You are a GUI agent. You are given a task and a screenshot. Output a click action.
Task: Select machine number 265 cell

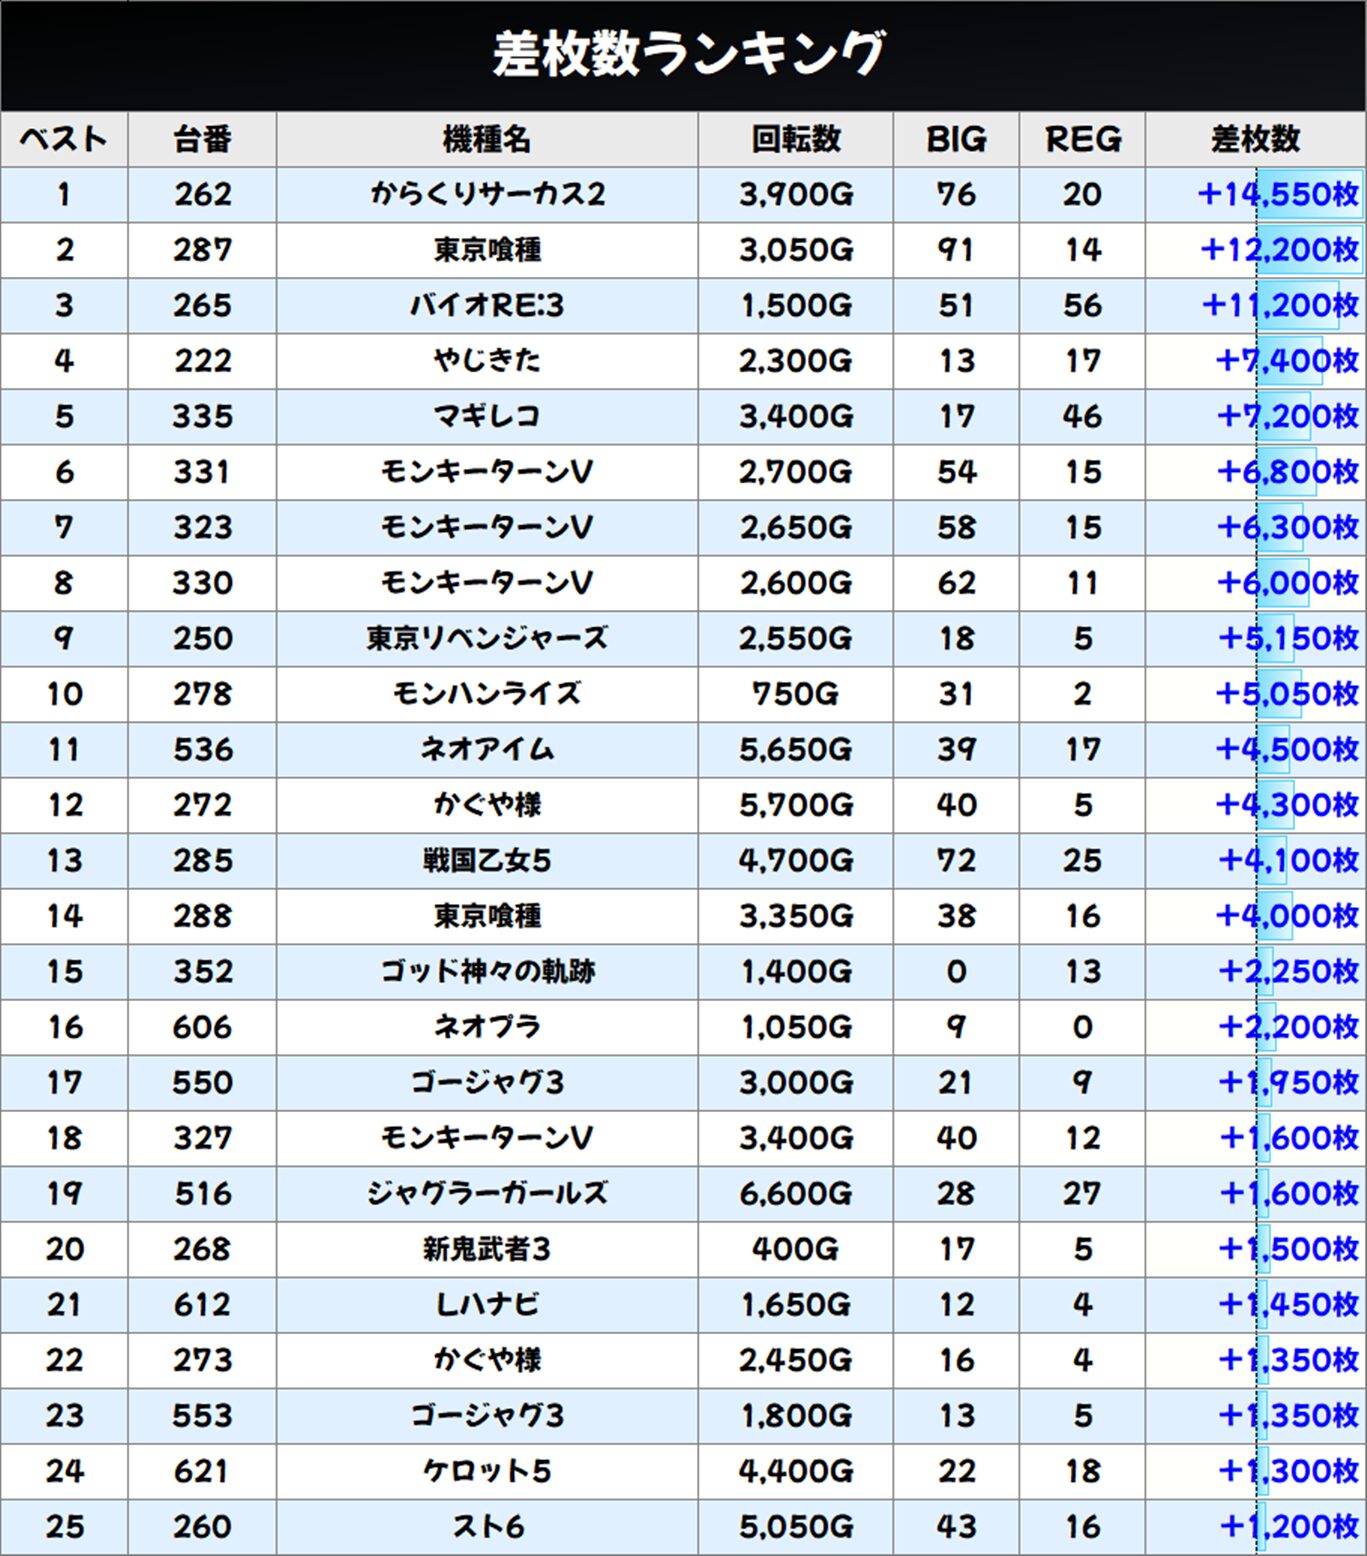pos(203,305)
